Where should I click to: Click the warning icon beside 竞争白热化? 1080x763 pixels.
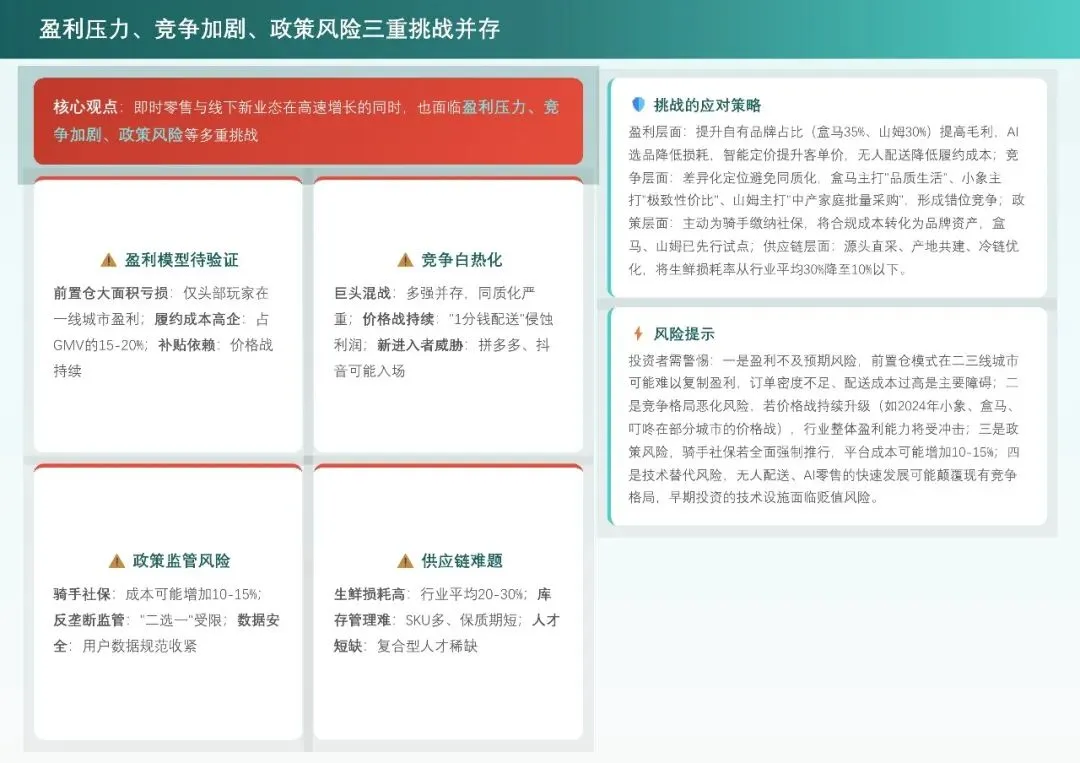405,260
